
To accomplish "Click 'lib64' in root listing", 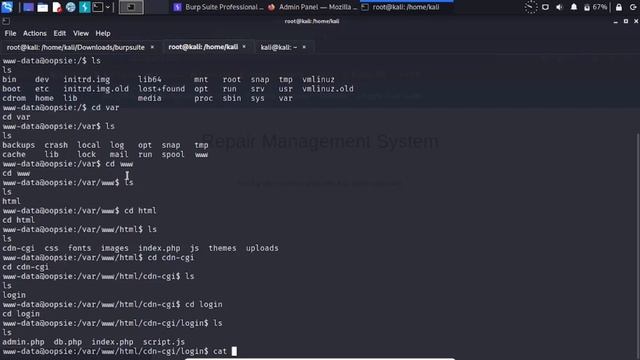I will (x=149, y=80).
